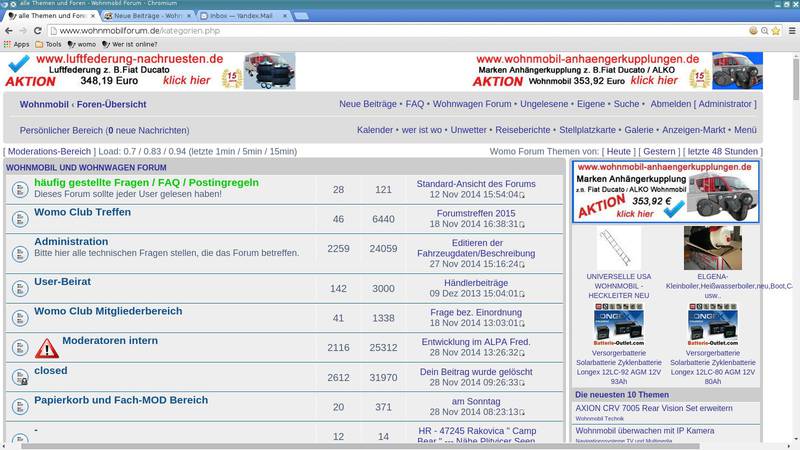Viewport: 800px width, 450px height.
Task: Close the Yandex.Mail tab
Action: [x=285, y=16]
